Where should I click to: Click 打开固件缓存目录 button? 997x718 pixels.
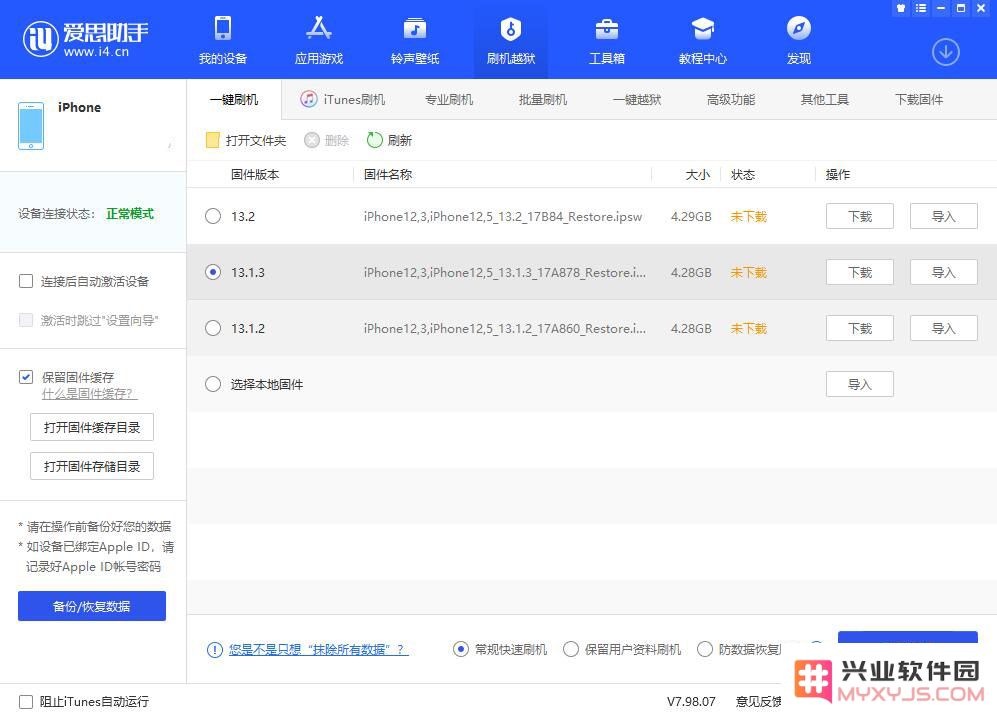[x=92, y=427]
